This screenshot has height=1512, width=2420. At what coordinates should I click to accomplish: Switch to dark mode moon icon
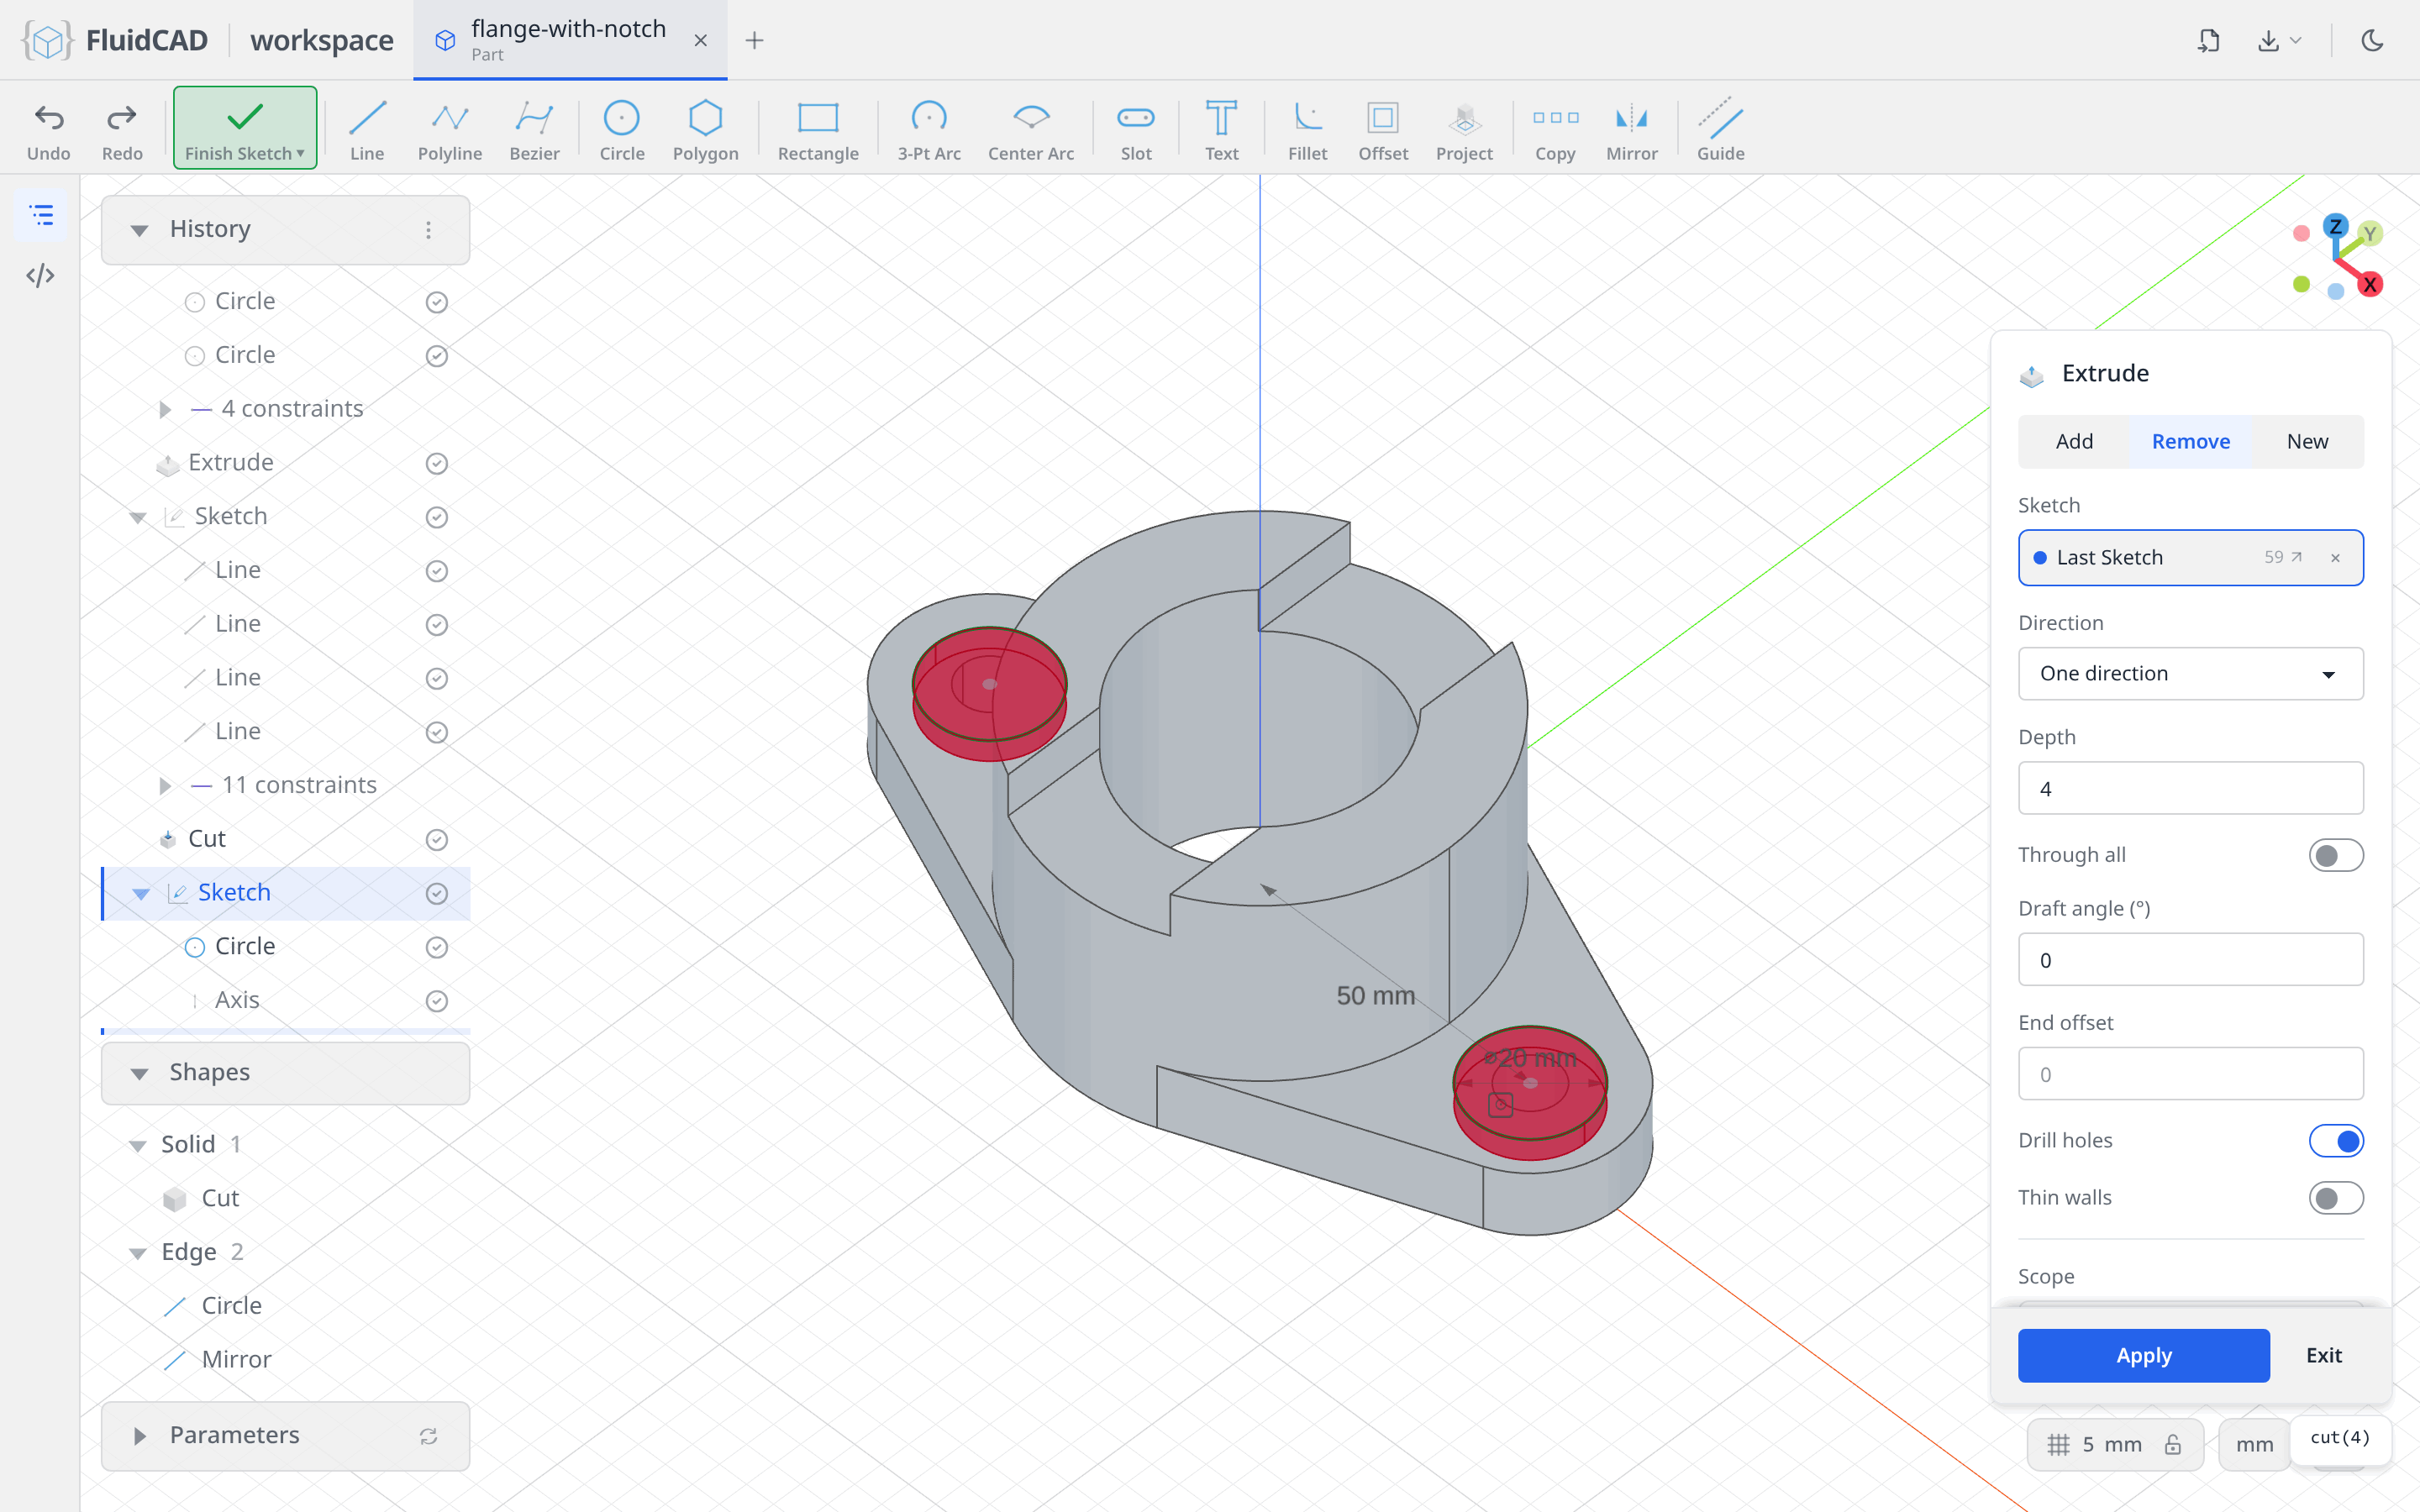click(x=2372, y=40)
